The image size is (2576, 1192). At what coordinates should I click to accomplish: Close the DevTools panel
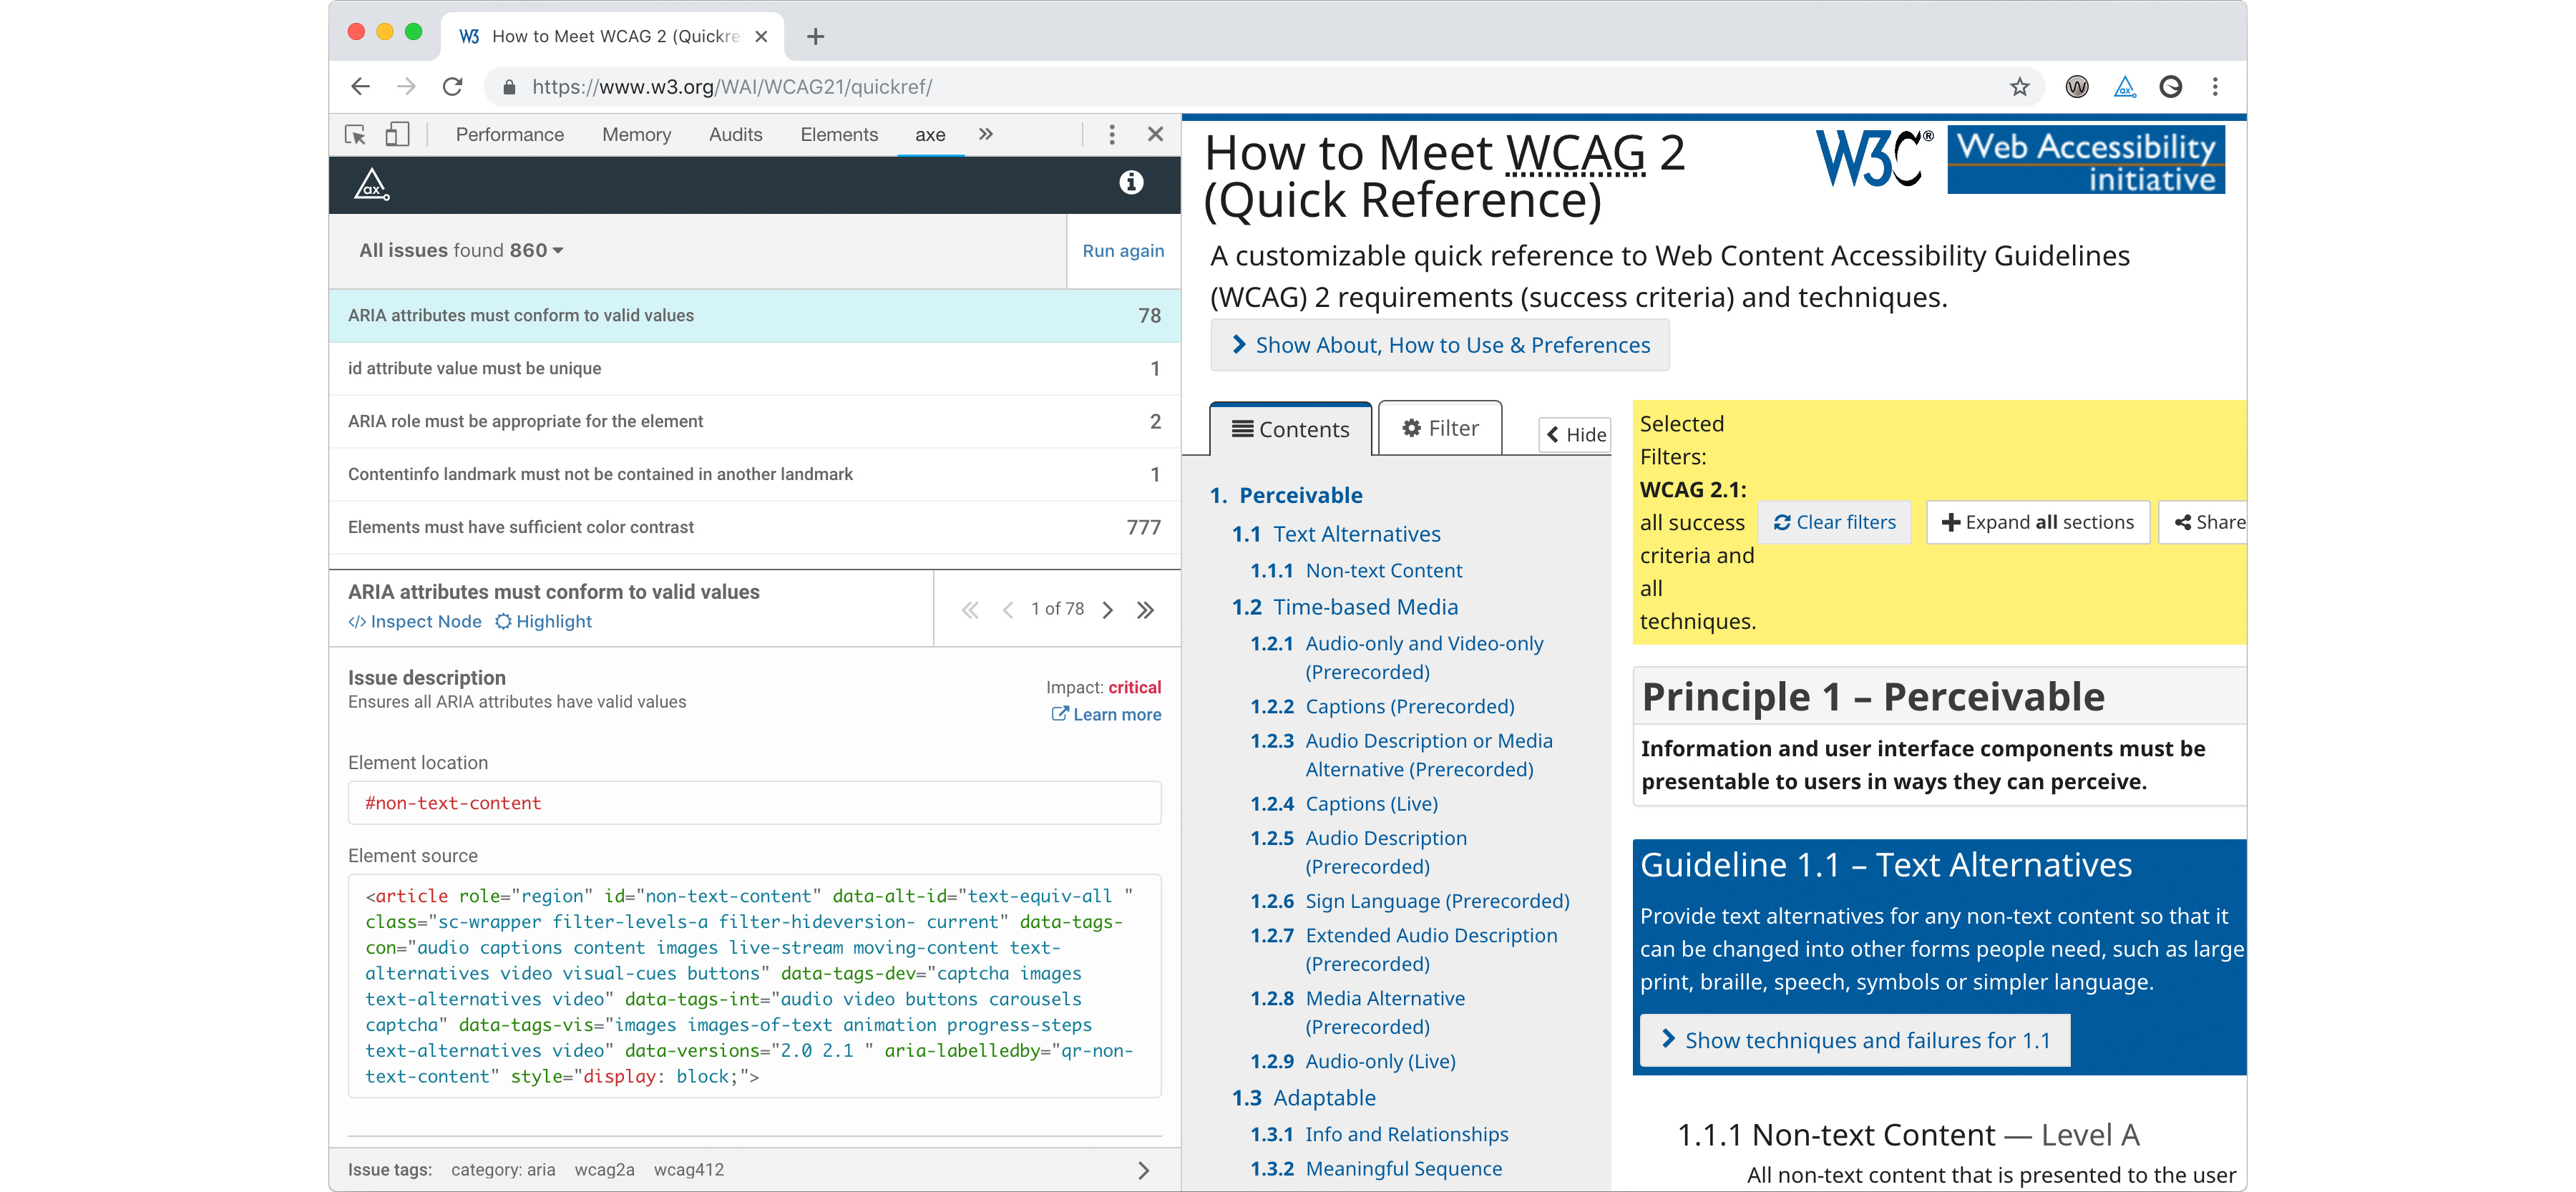coord(1156,134)
